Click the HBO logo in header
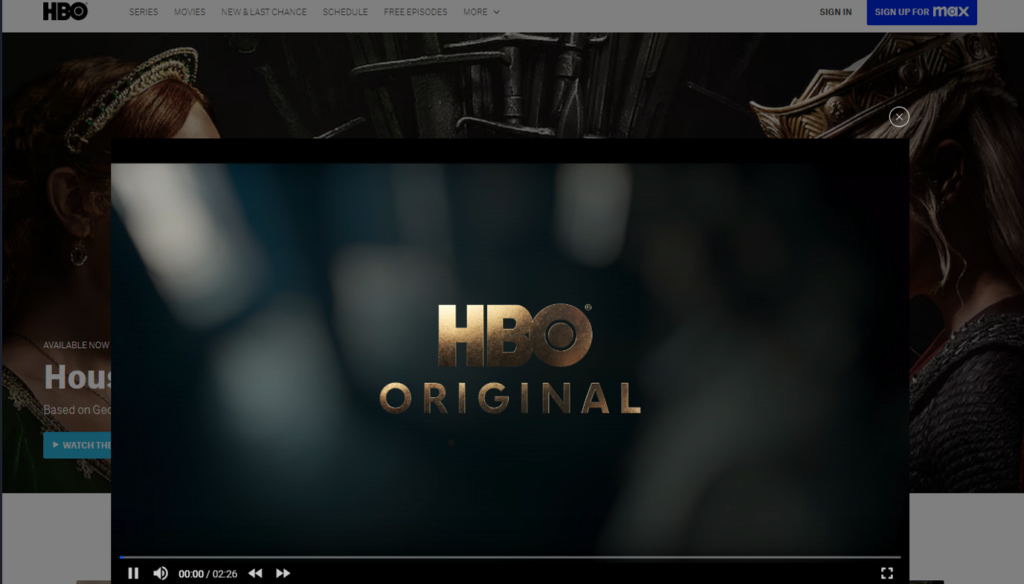This screenshot has height=584, width=1024. click(65, 12)
